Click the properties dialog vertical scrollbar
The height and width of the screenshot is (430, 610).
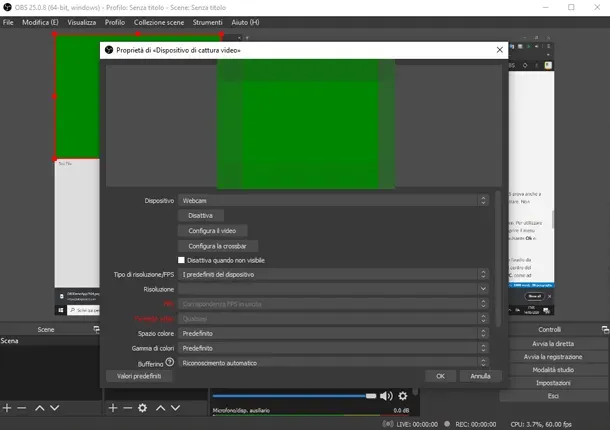point(498,260)
